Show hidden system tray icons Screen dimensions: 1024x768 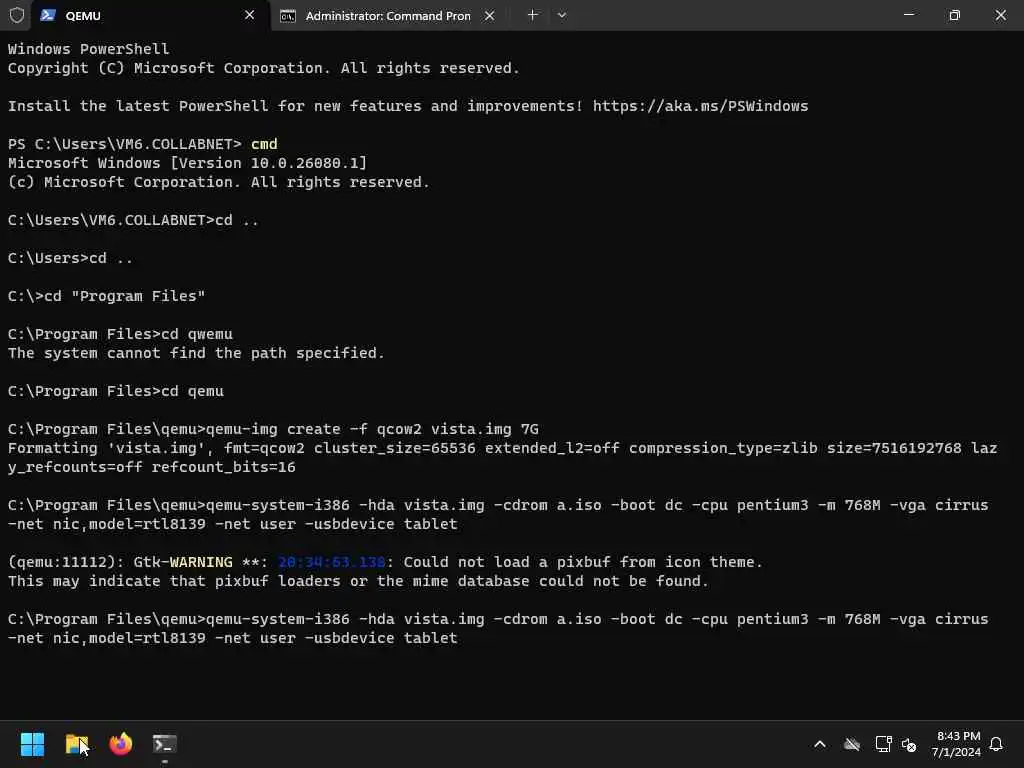point(820,744)
